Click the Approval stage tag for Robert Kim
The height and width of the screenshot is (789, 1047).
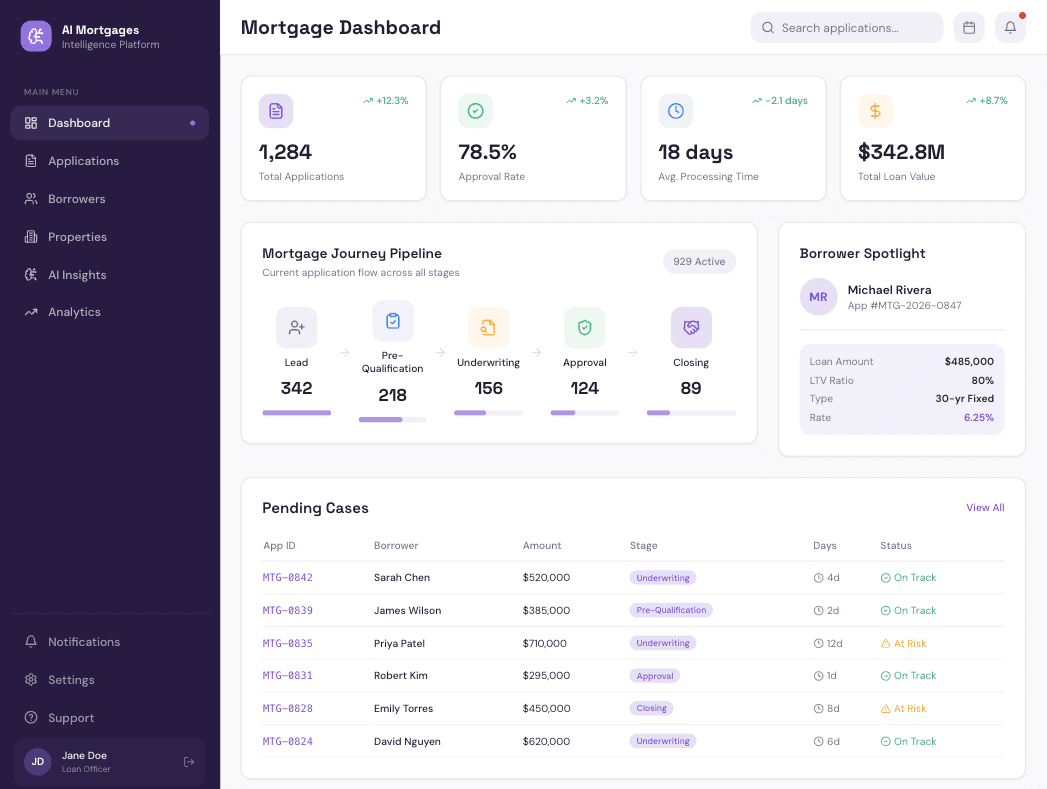coord(654,676)
